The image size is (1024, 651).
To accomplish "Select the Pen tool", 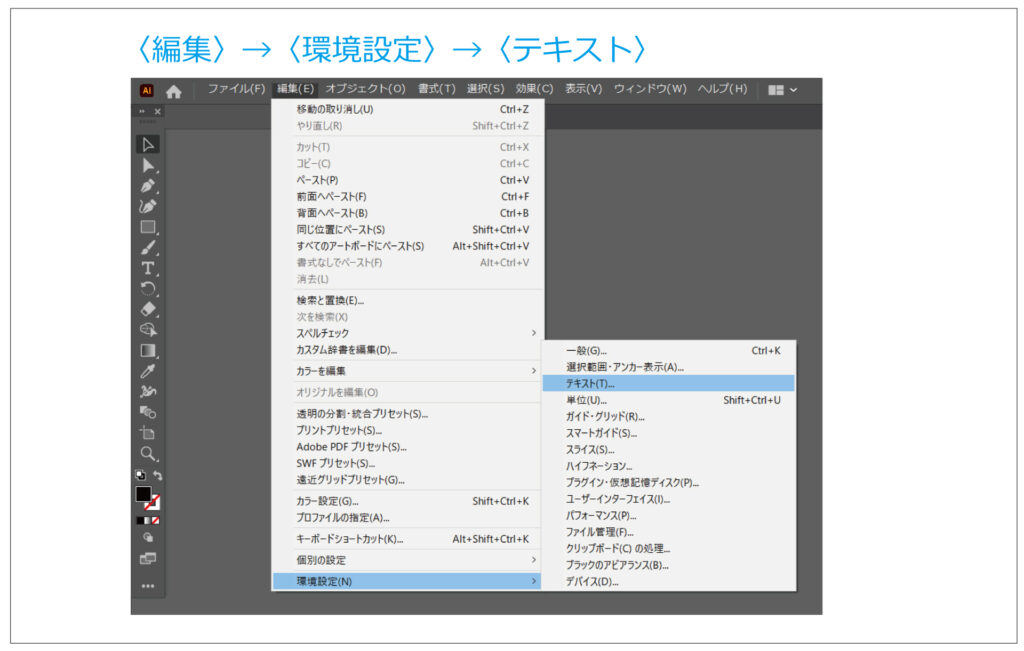I will [148, 186].
